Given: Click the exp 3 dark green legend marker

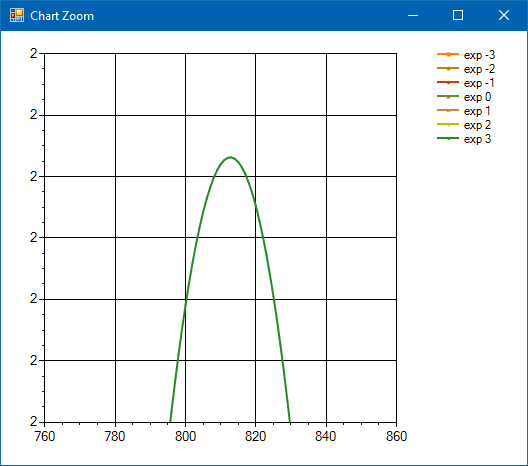Looking at the screenshot, I should click(x=448, y=138).
